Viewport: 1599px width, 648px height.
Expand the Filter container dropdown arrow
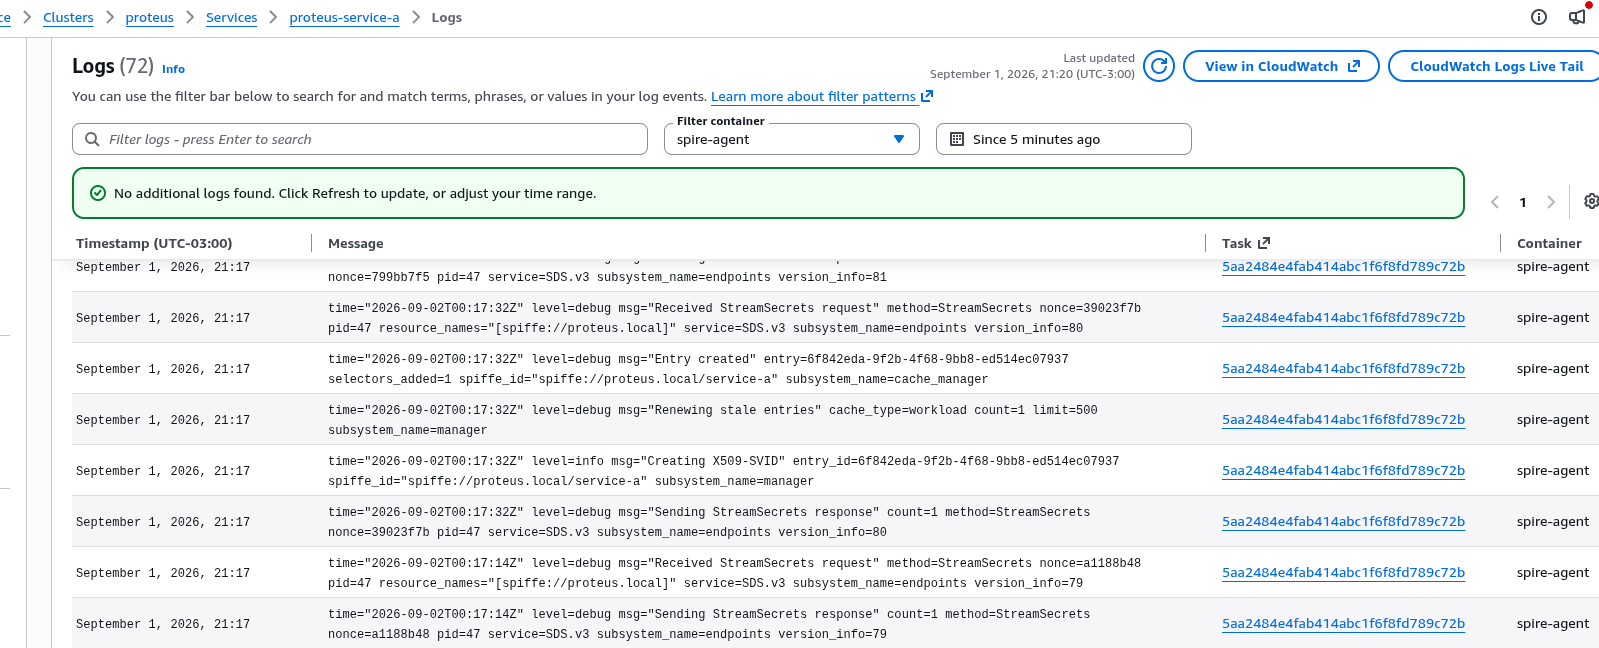[x=899, y=139]
